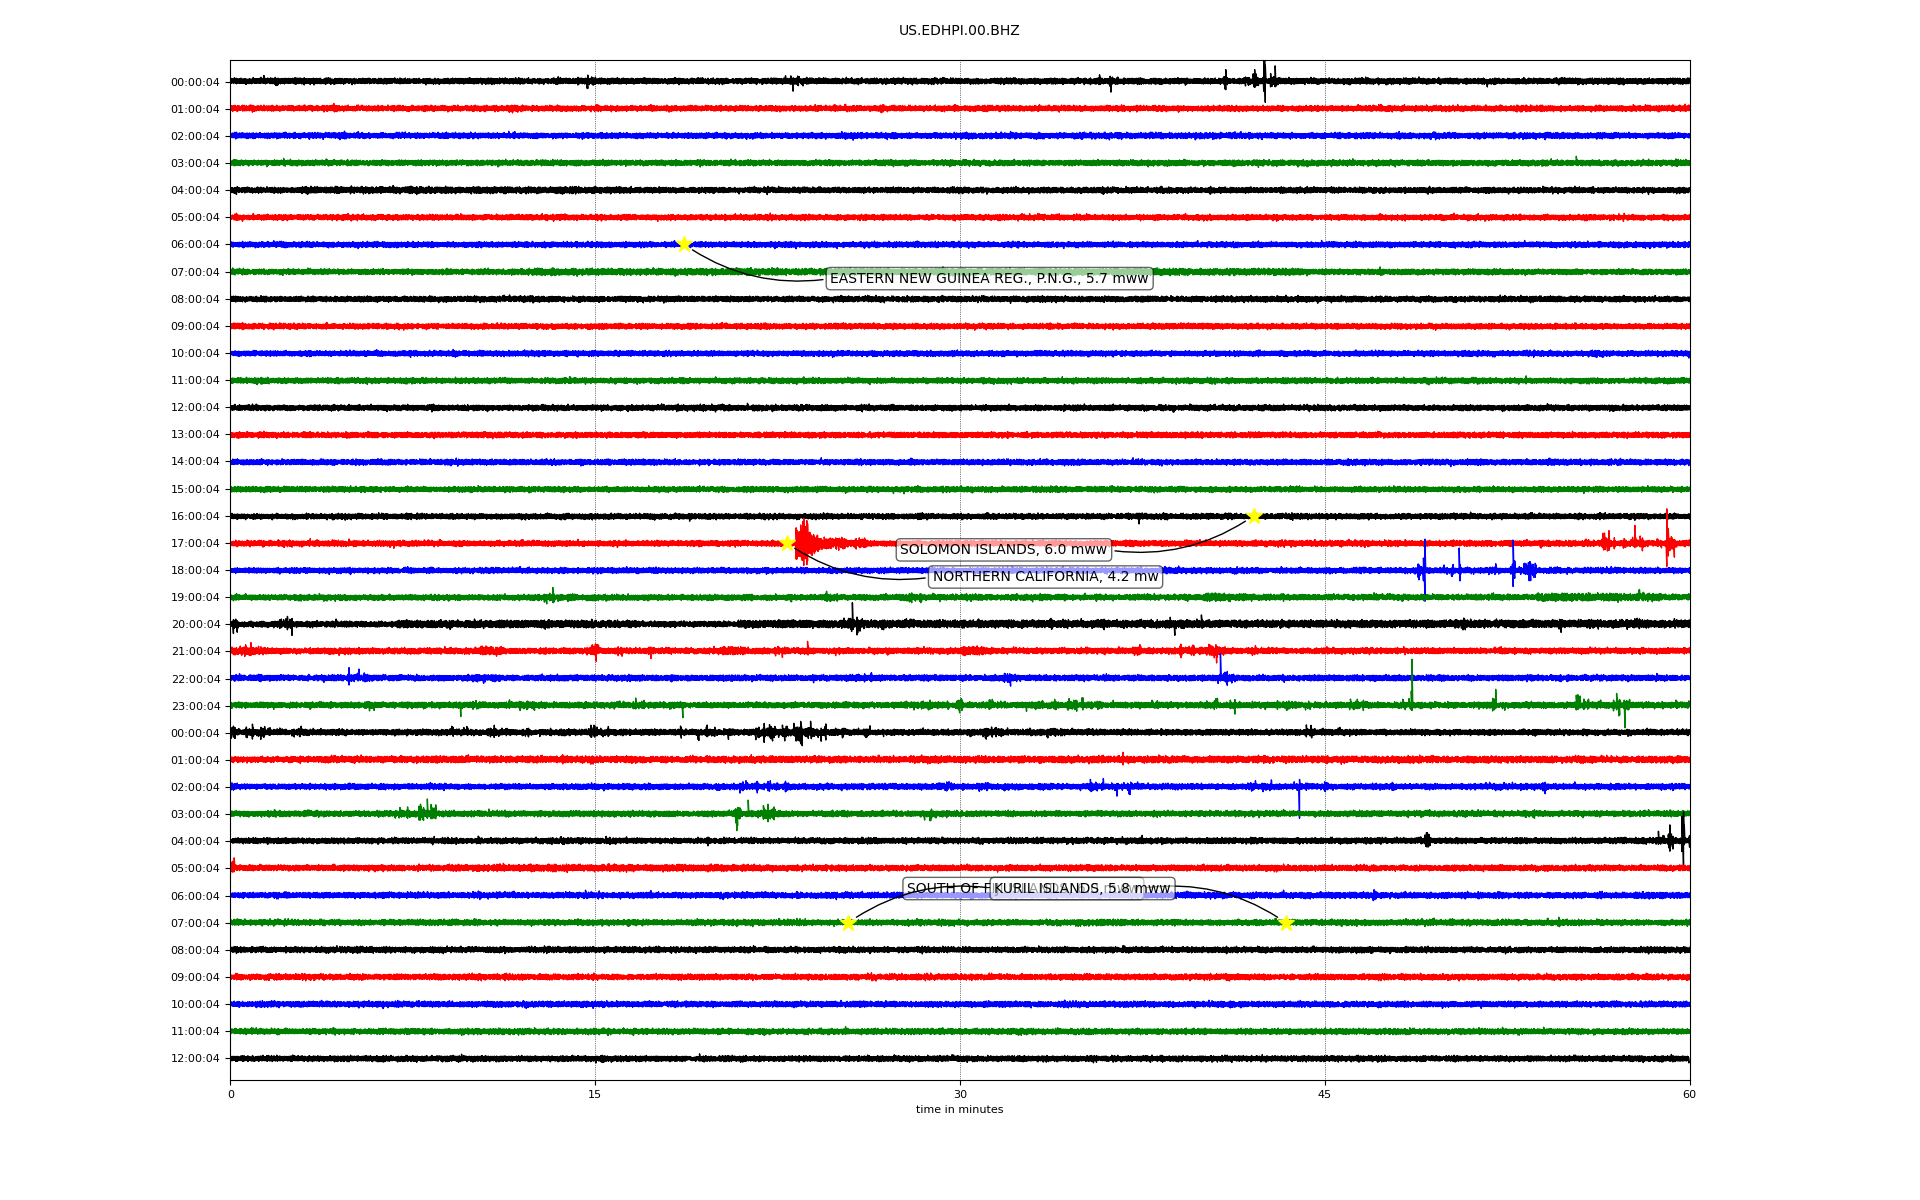Click the 23:00:04 row time label
The height and width of the screenshot is (1200, 1920).
click(x=195, y=707)
